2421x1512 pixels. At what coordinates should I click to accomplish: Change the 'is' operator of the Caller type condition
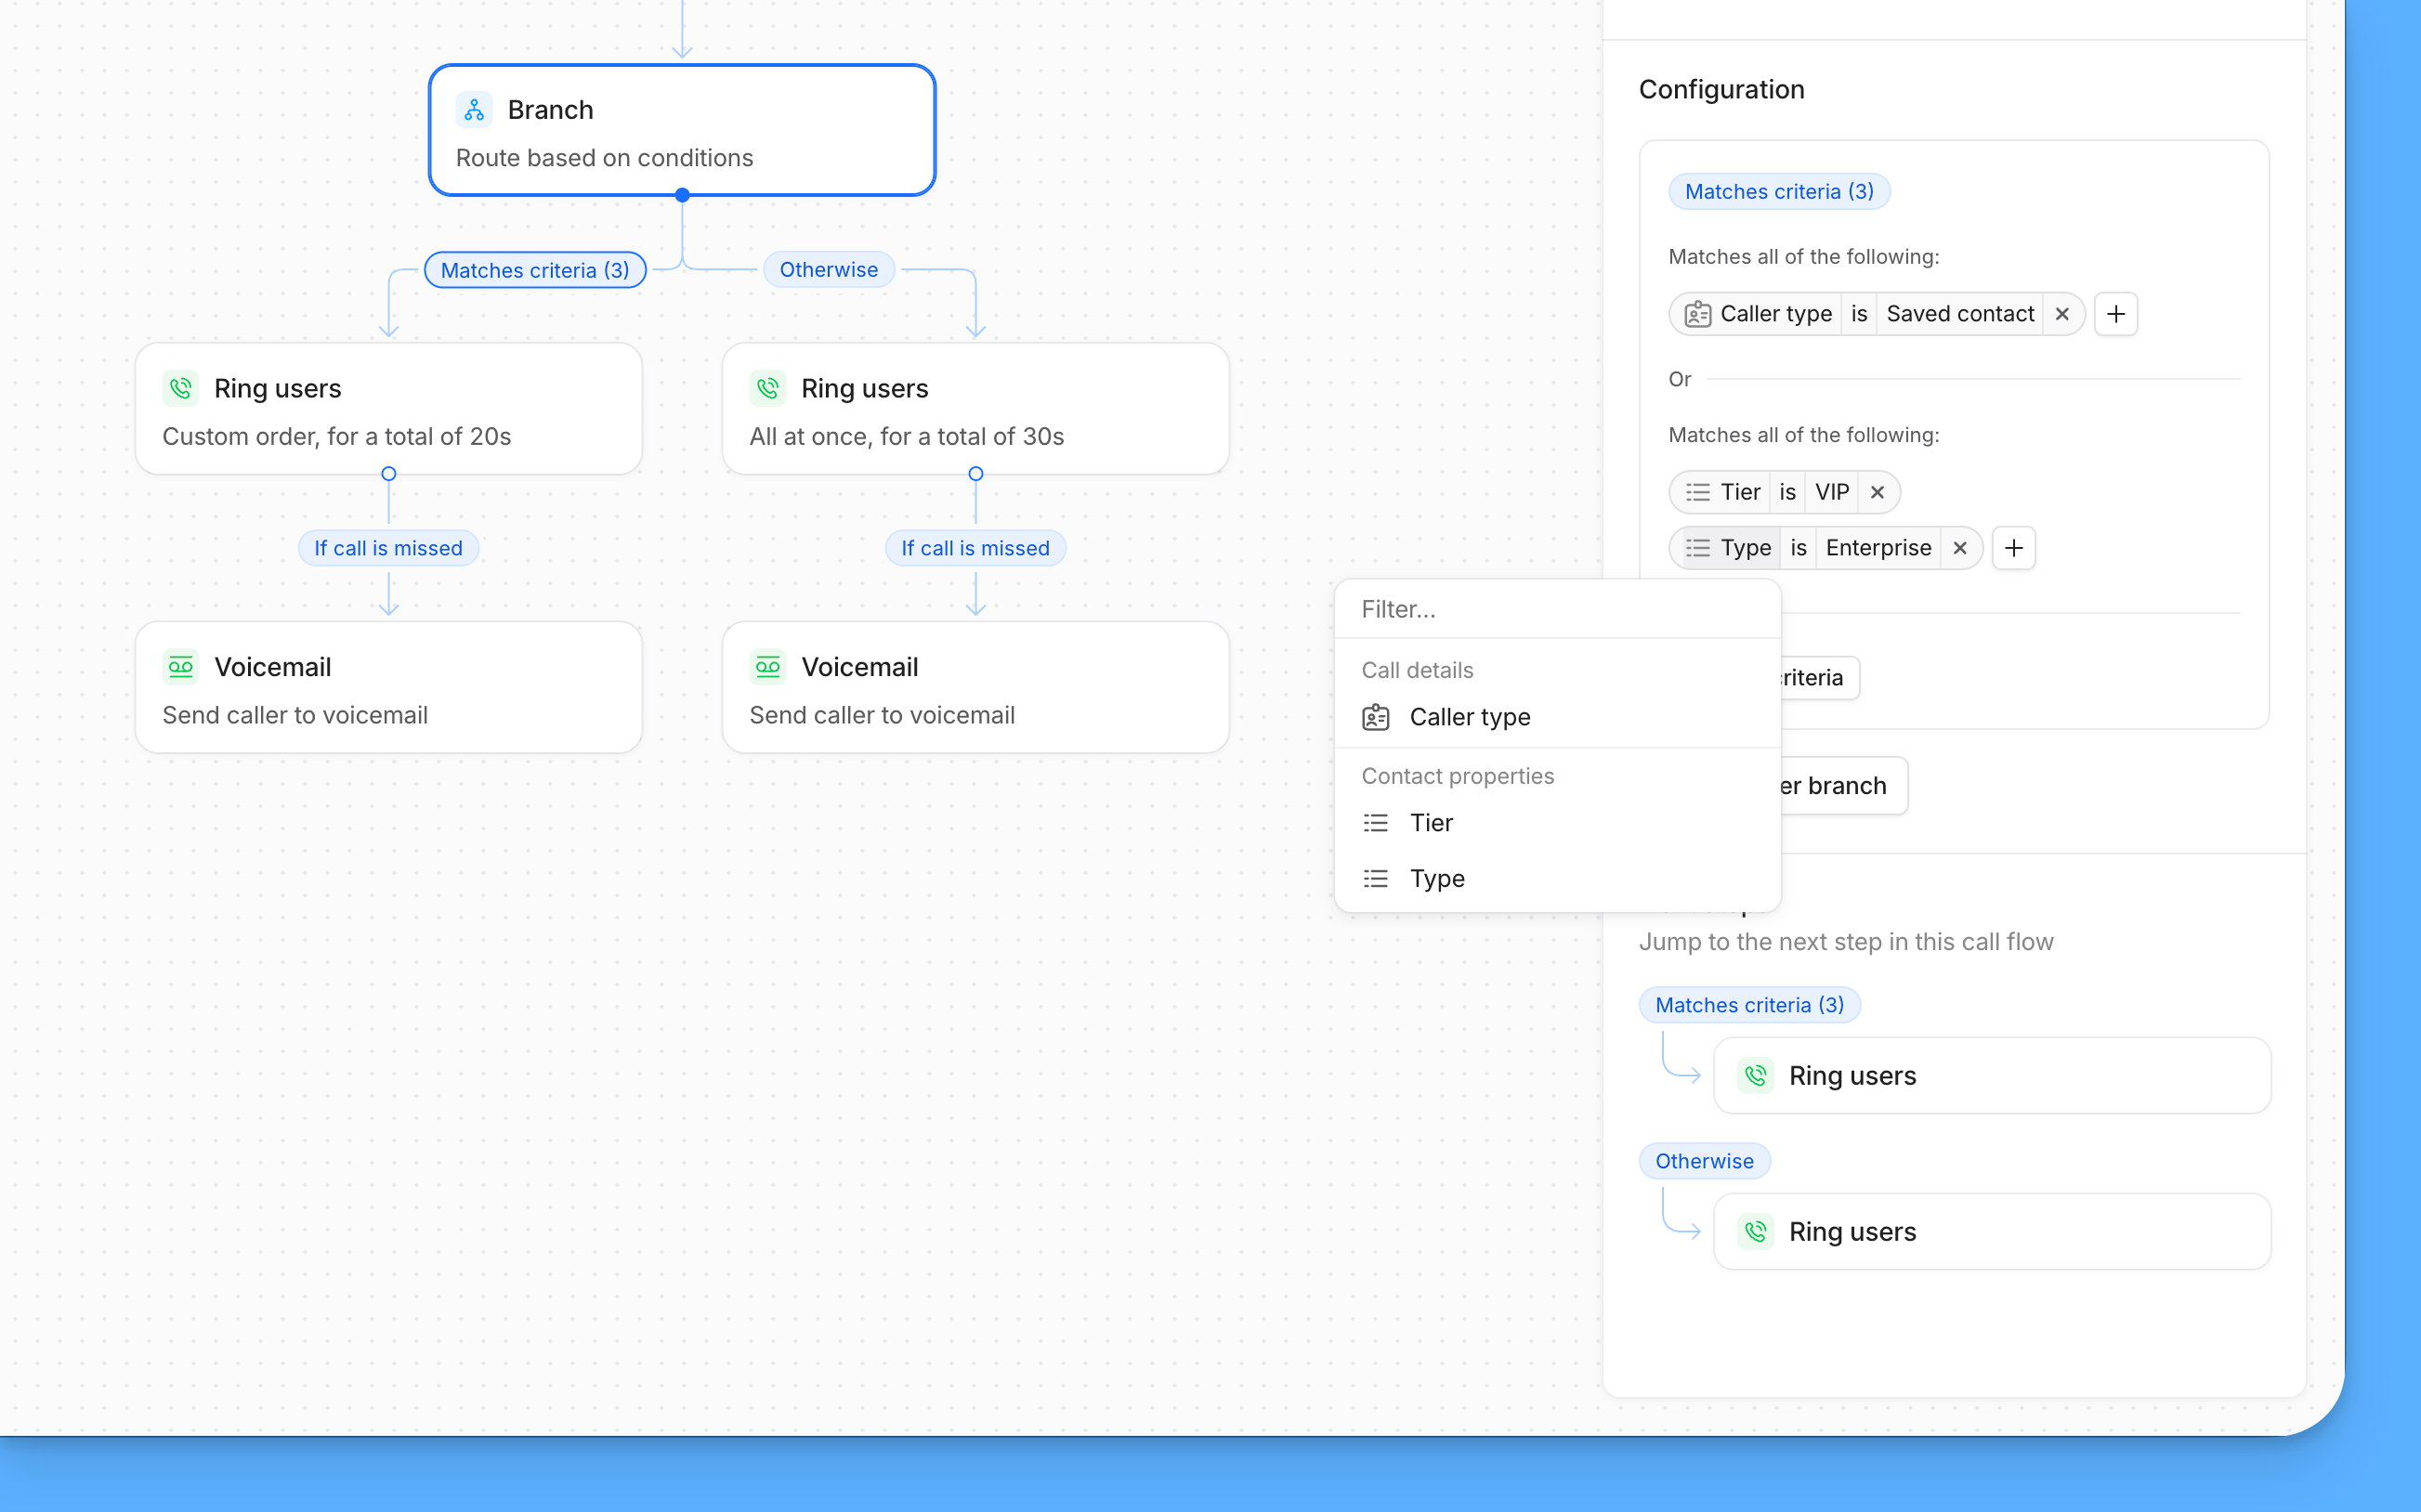[x=1859, y=314]
